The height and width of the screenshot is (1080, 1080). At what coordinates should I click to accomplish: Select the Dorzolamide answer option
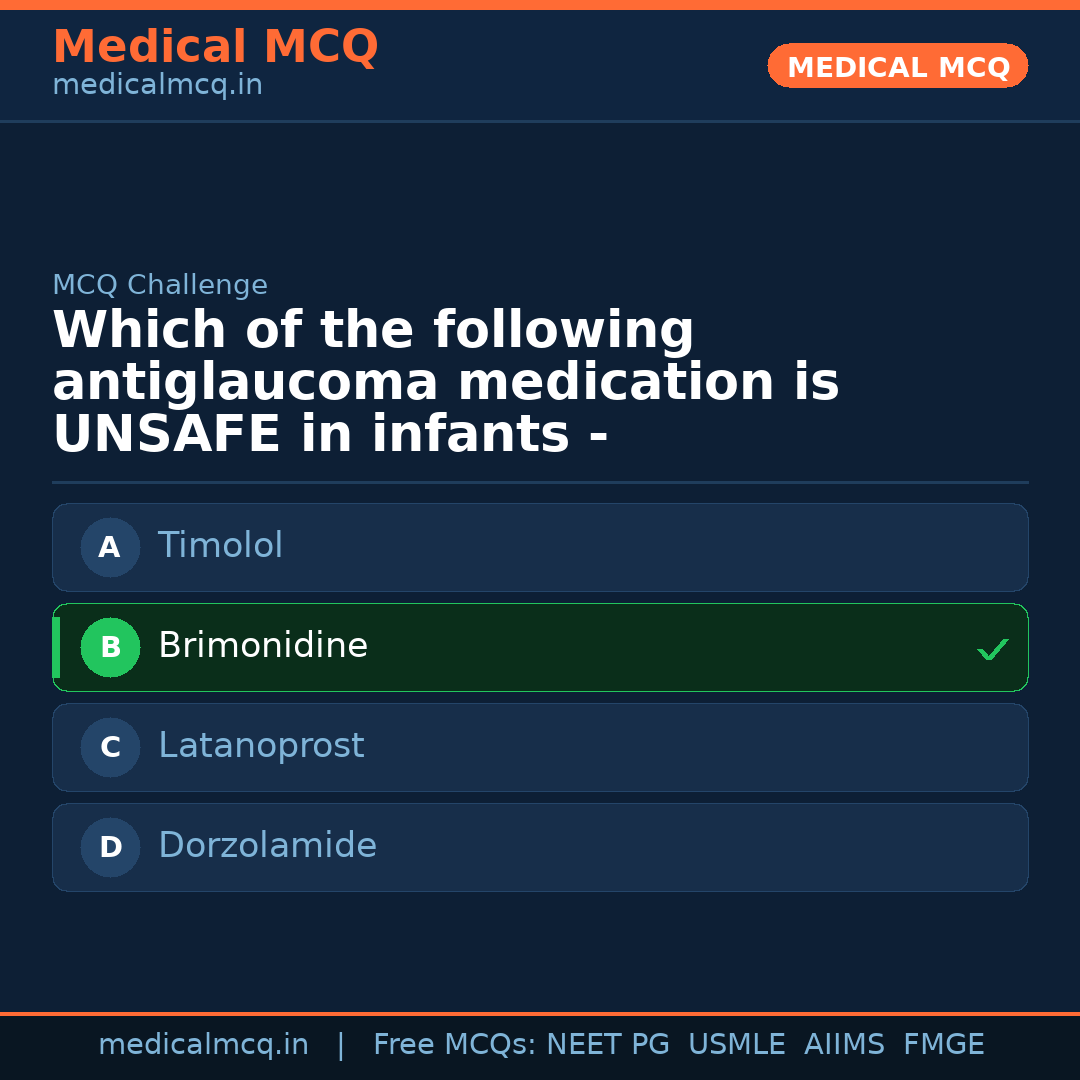tap(540, 847)
